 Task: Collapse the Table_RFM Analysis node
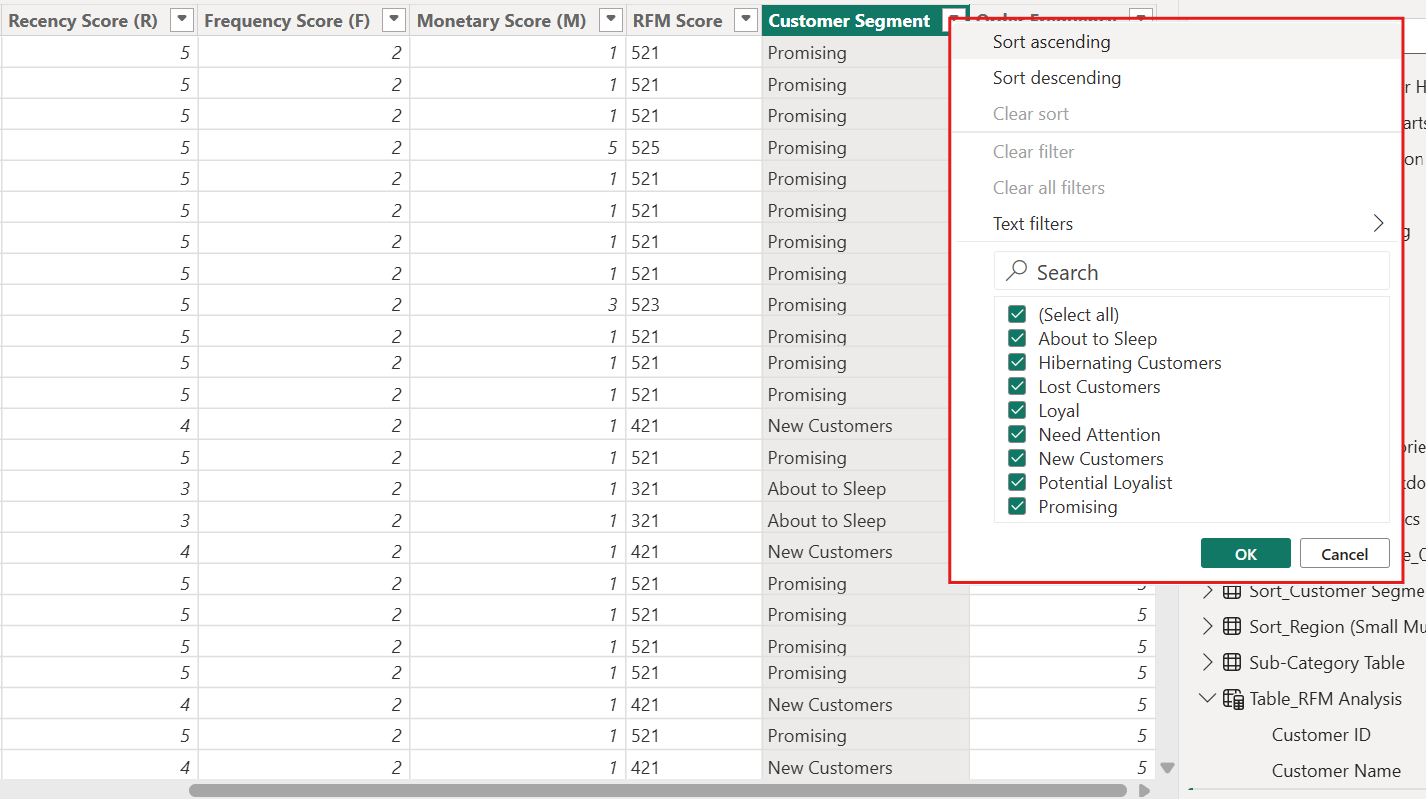(1207, 698)
